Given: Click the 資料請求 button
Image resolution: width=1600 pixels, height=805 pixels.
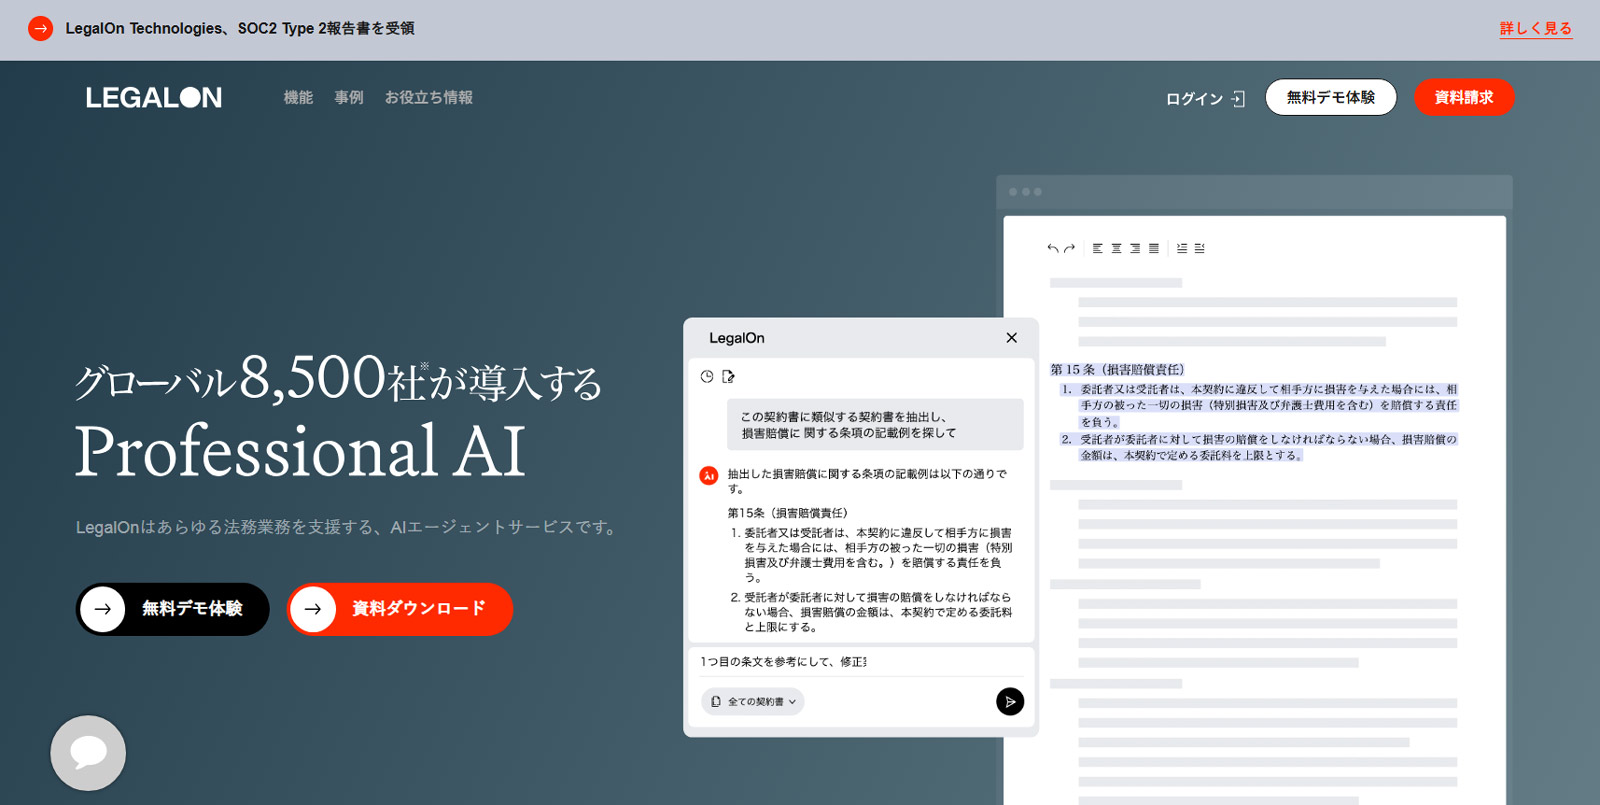Looking at the screenshot, I should (1464, 97).
